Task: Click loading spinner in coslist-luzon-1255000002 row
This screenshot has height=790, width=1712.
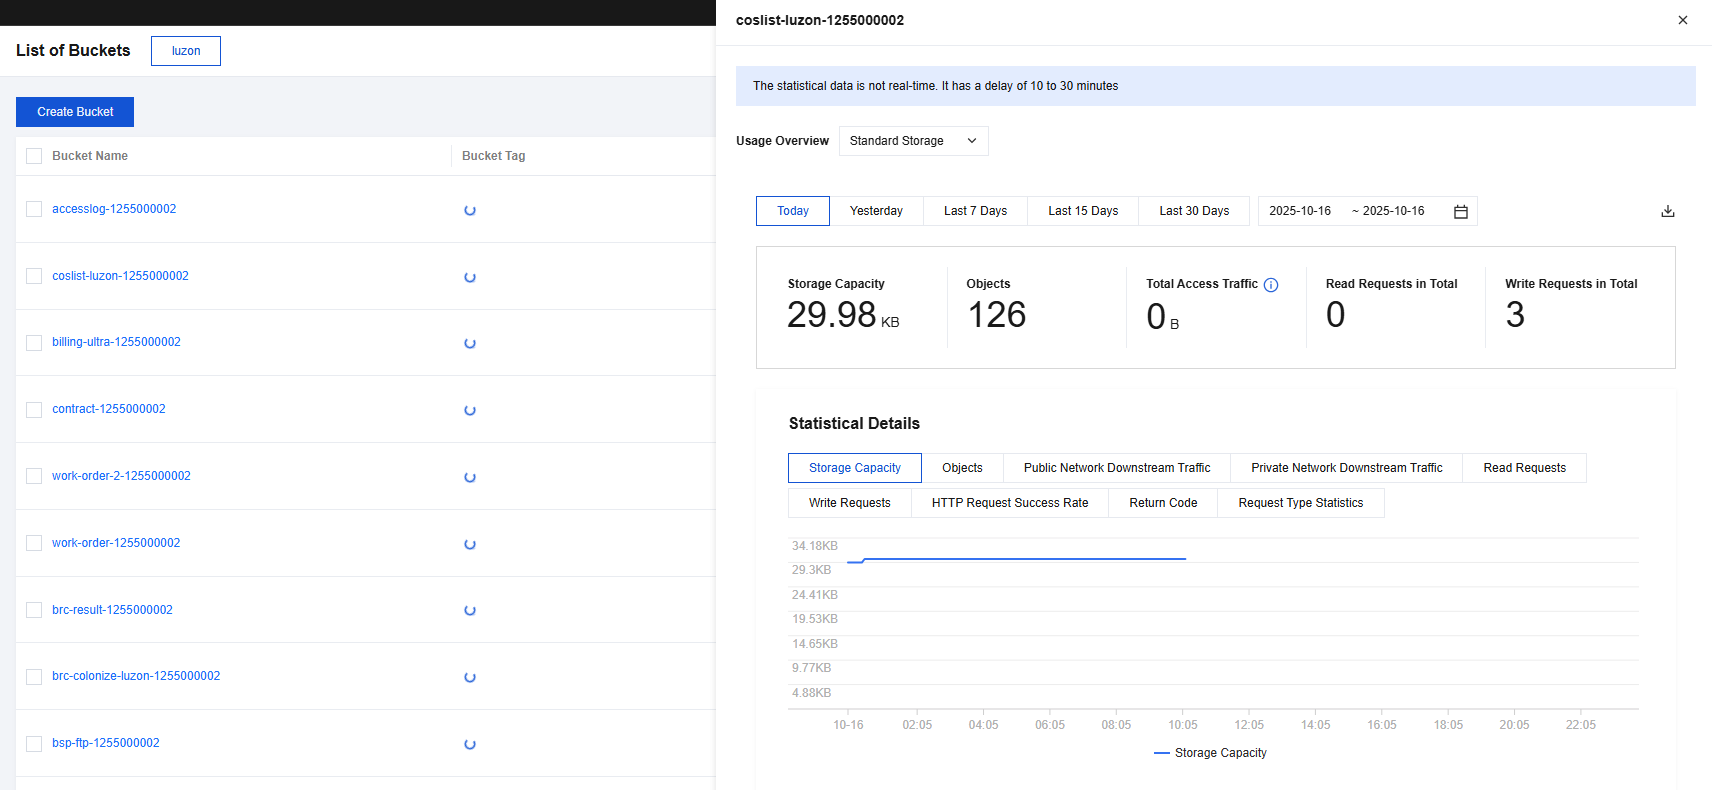Action: click(470, 277)
